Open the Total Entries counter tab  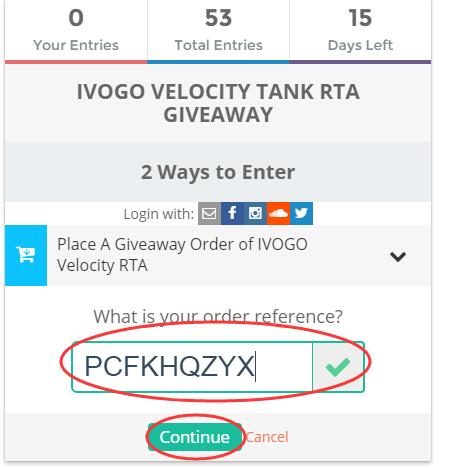(218, 31)
